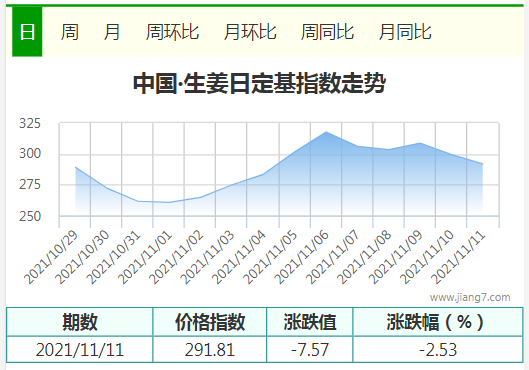Image resolution: width=529 pixels, height=370 pixels.
Task: Click the table cell 2021/11/11
Action: (80, 349)
